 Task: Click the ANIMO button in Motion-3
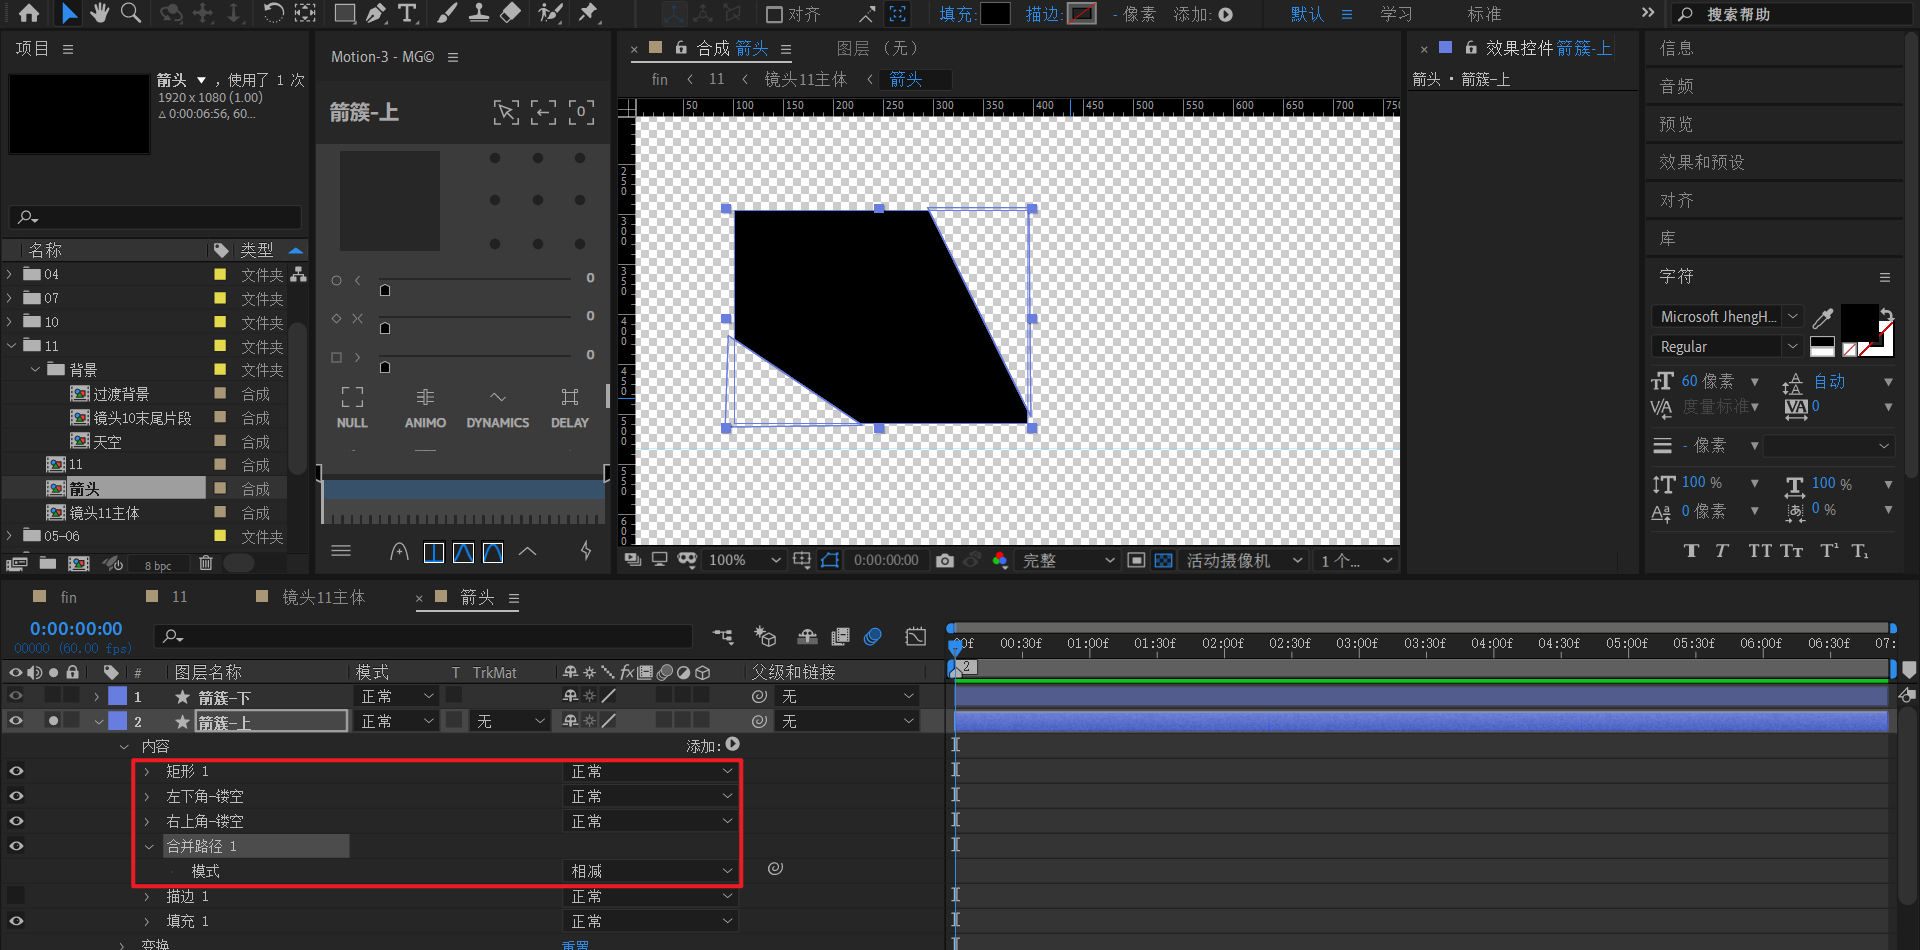(x=425, y=408)
